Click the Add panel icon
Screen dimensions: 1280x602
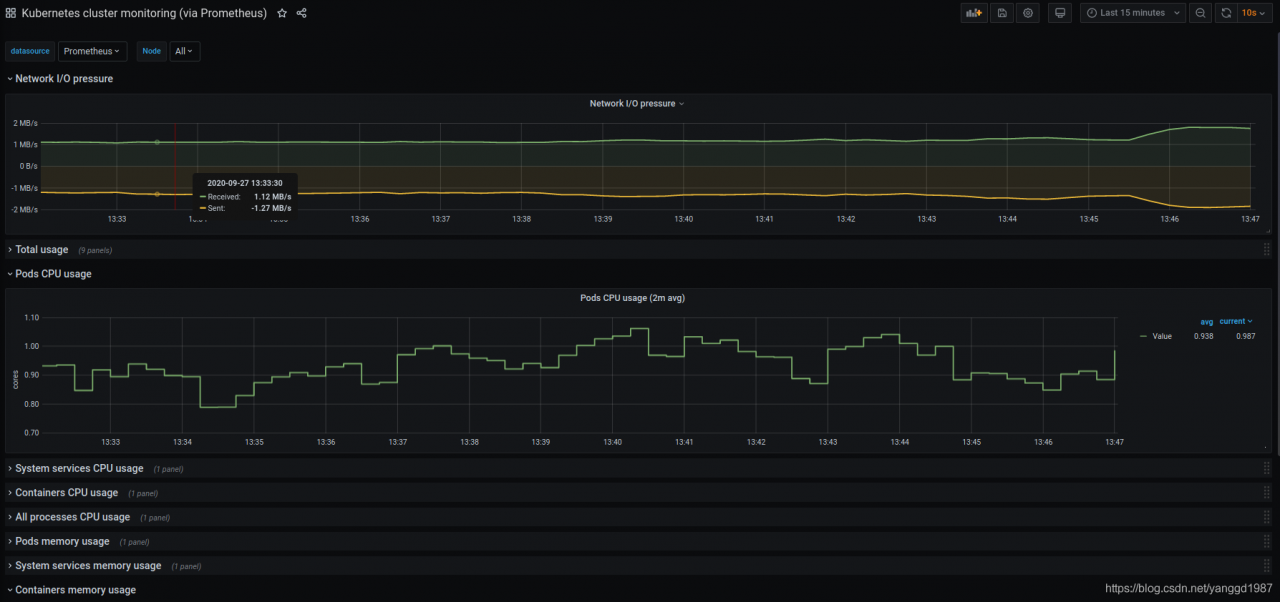973,13
